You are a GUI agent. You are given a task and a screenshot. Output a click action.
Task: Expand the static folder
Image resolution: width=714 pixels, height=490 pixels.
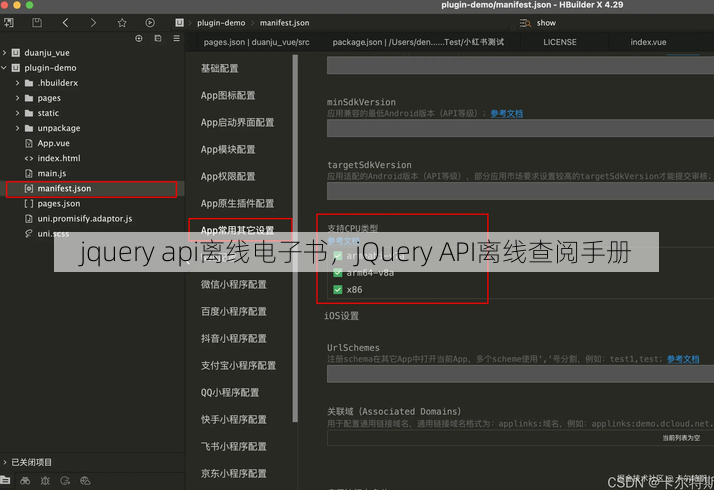[x=17, y=113]
